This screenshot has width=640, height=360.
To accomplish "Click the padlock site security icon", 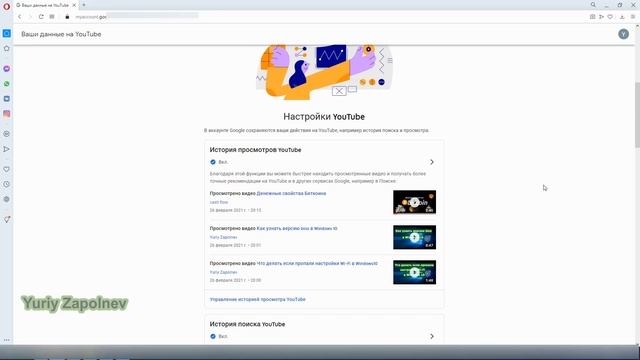I will pos(67,17).
